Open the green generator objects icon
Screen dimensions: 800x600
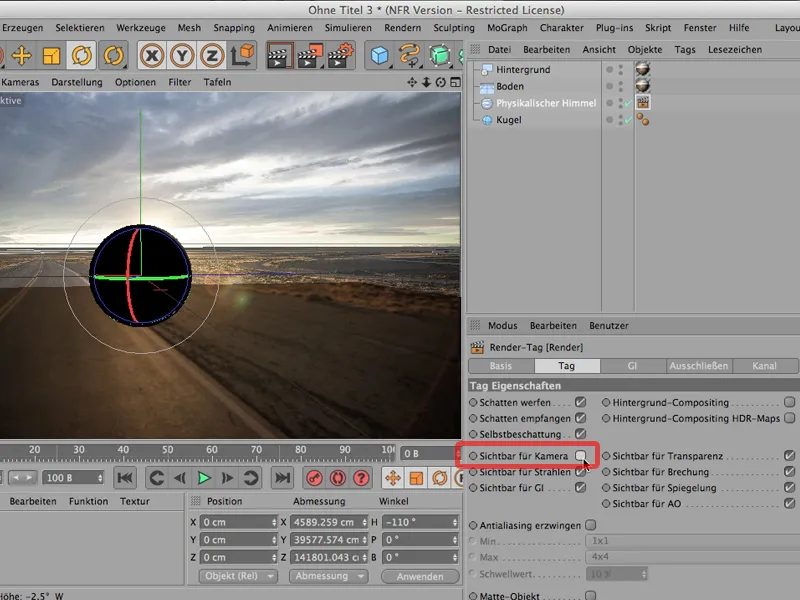(x=439, y=55)
